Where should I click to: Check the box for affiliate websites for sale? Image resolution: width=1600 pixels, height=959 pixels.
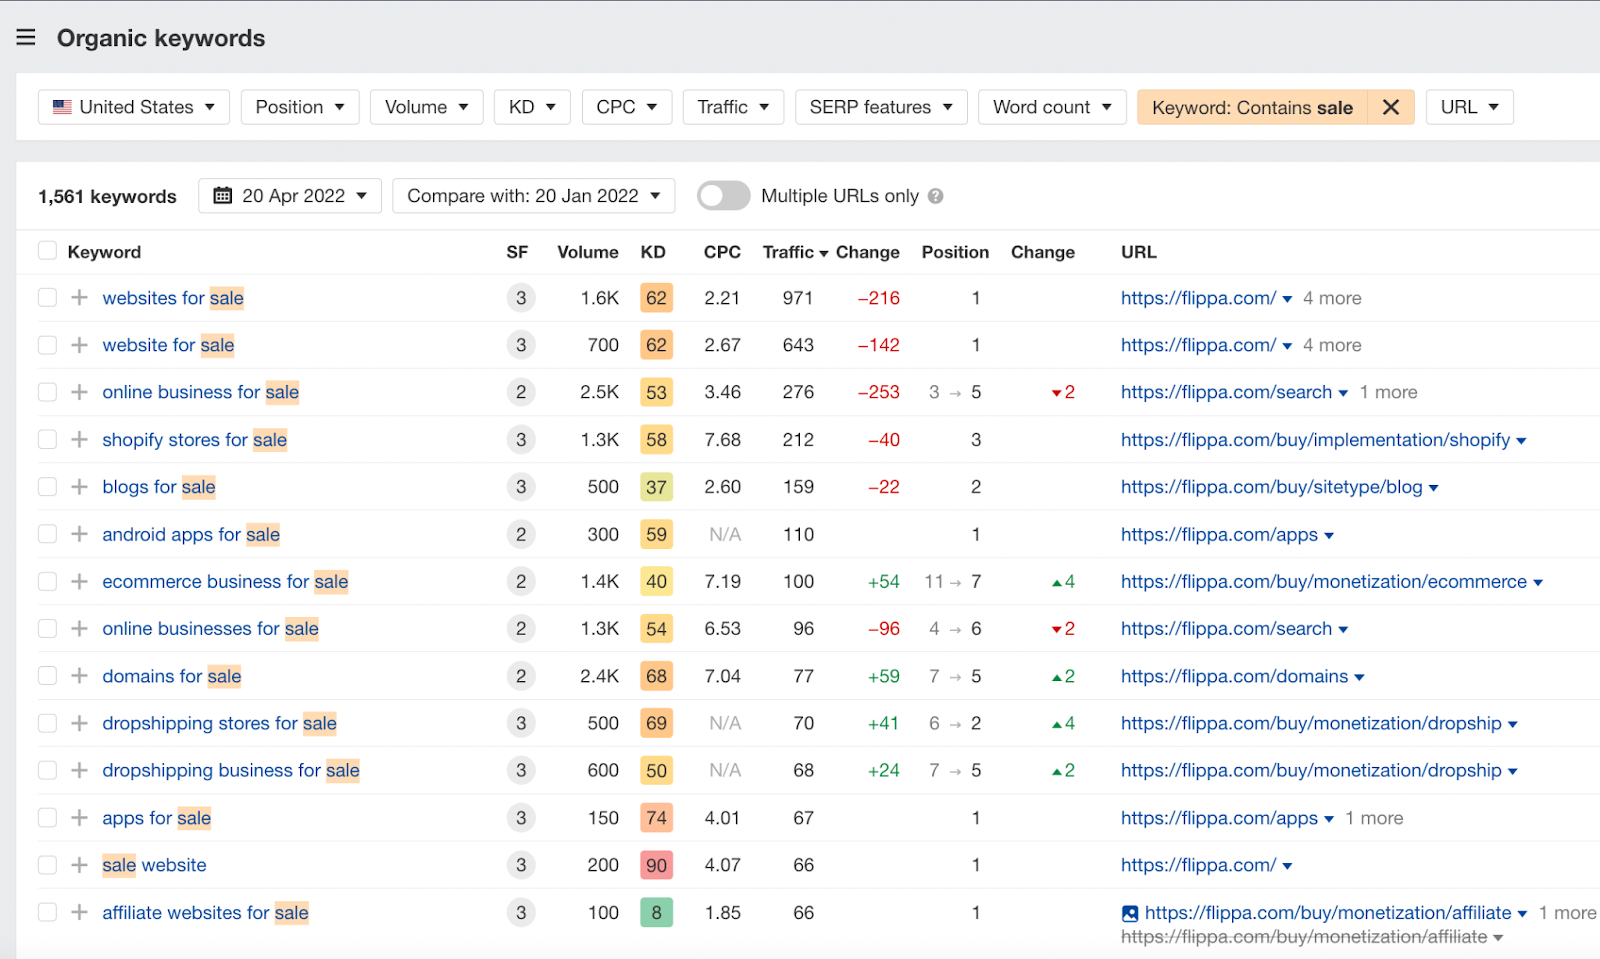pos(47,912)
